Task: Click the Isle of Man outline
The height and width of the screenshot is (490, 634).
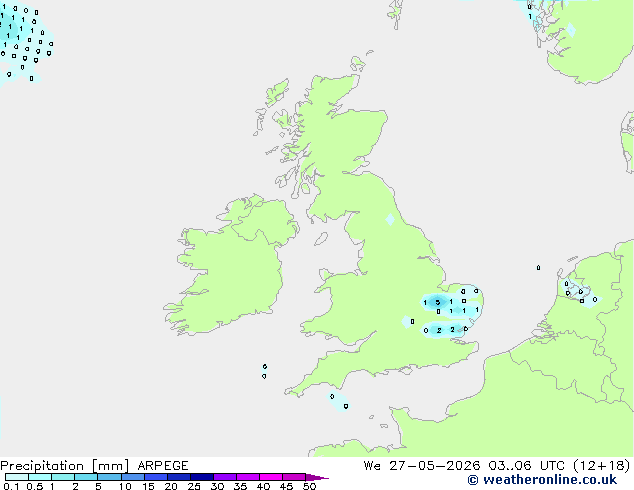Action: [x=321, y=239]
